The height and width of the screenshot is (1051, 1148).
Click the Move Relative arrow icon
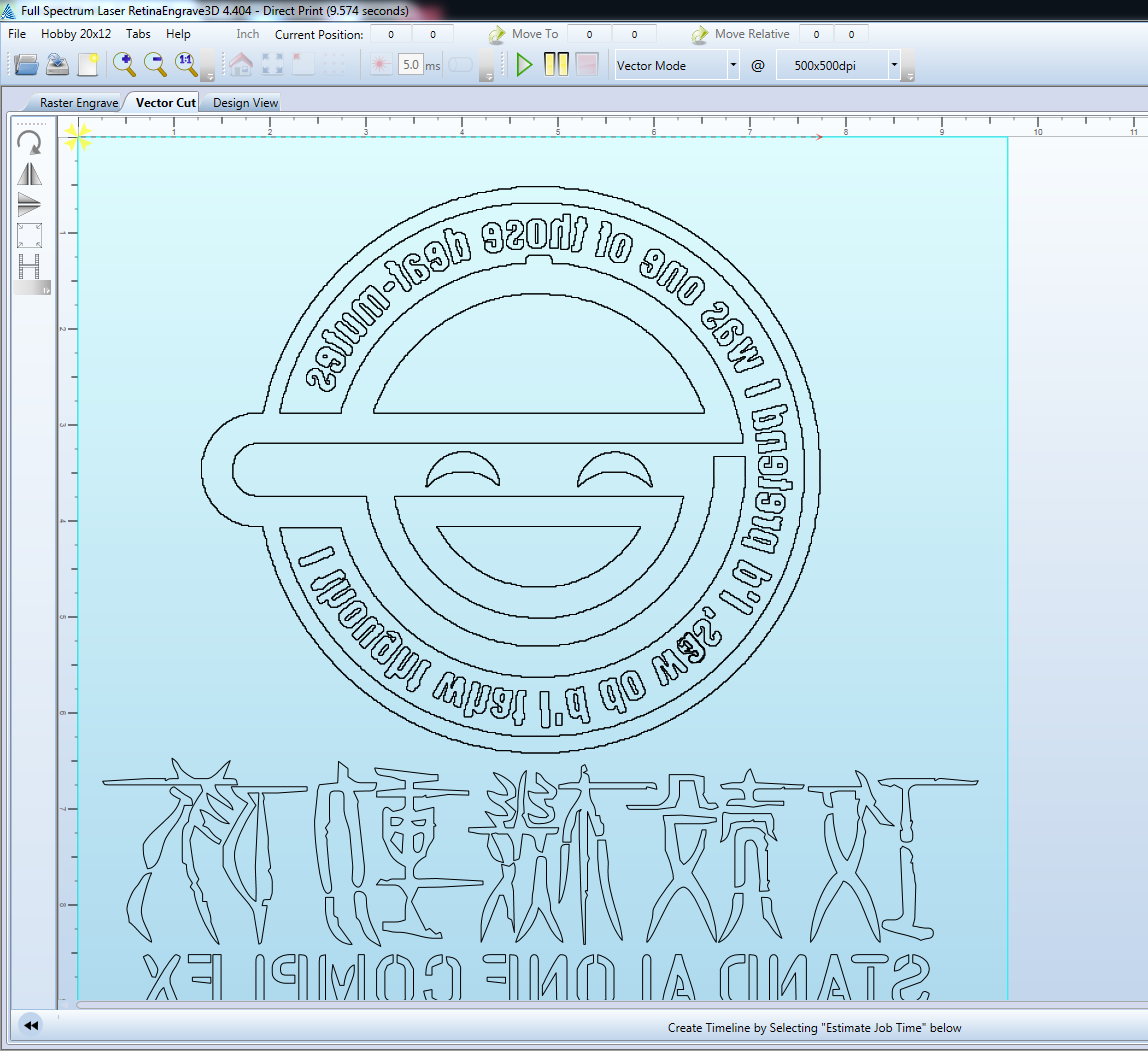[700, 34]
